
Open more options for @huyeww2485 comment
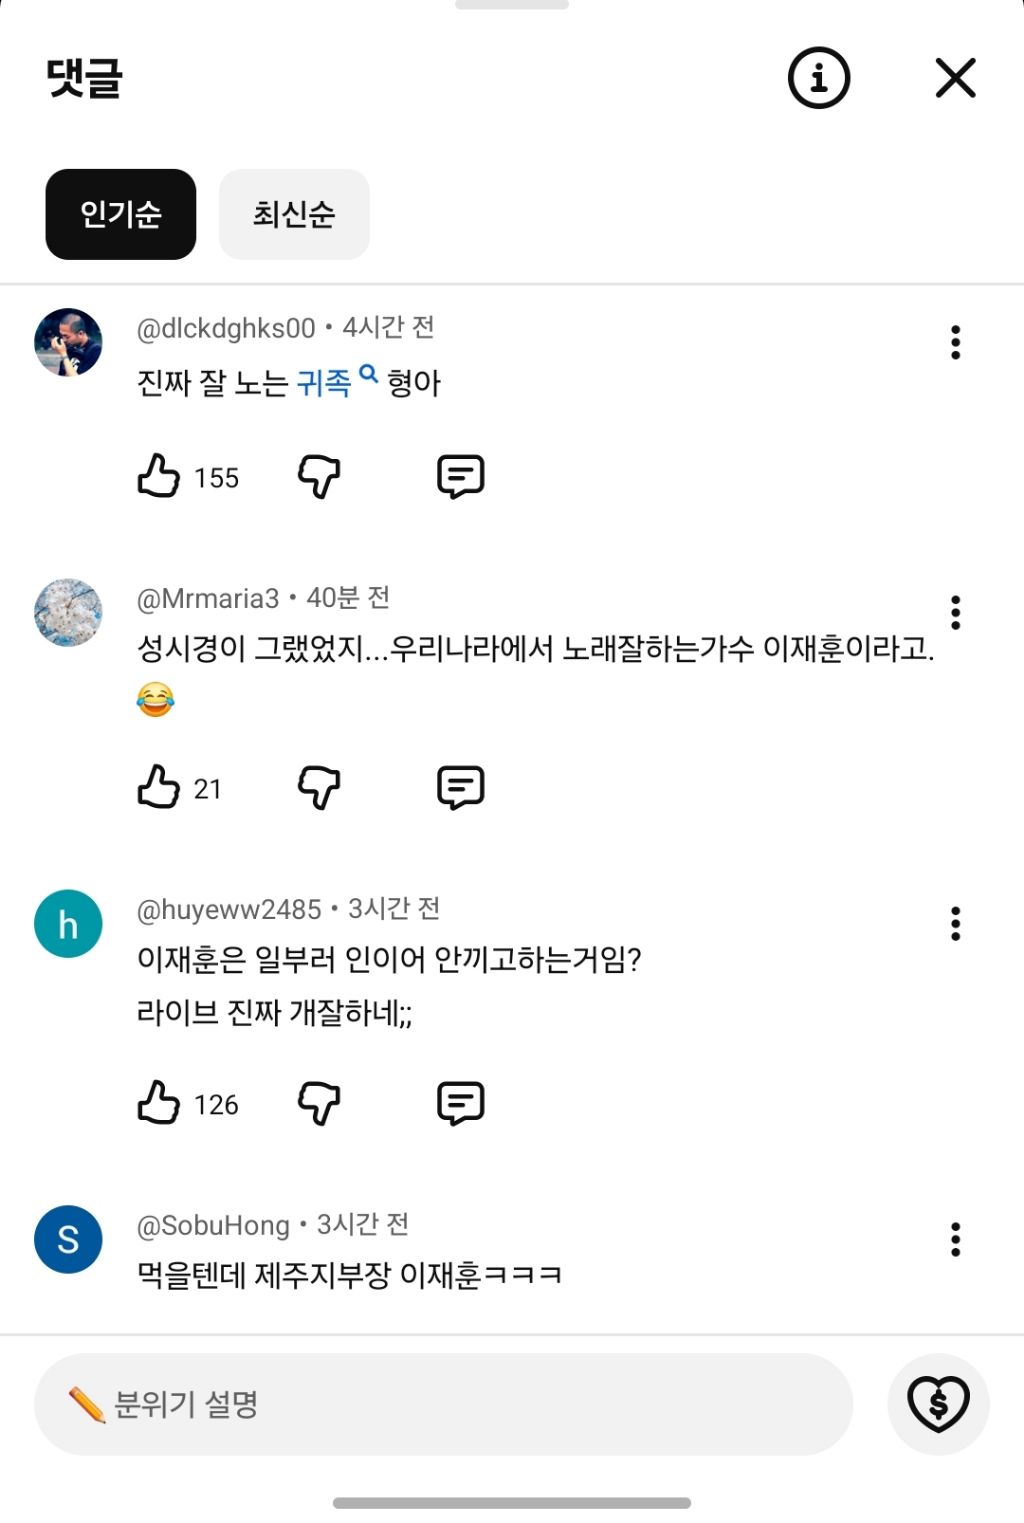(955, 923)
